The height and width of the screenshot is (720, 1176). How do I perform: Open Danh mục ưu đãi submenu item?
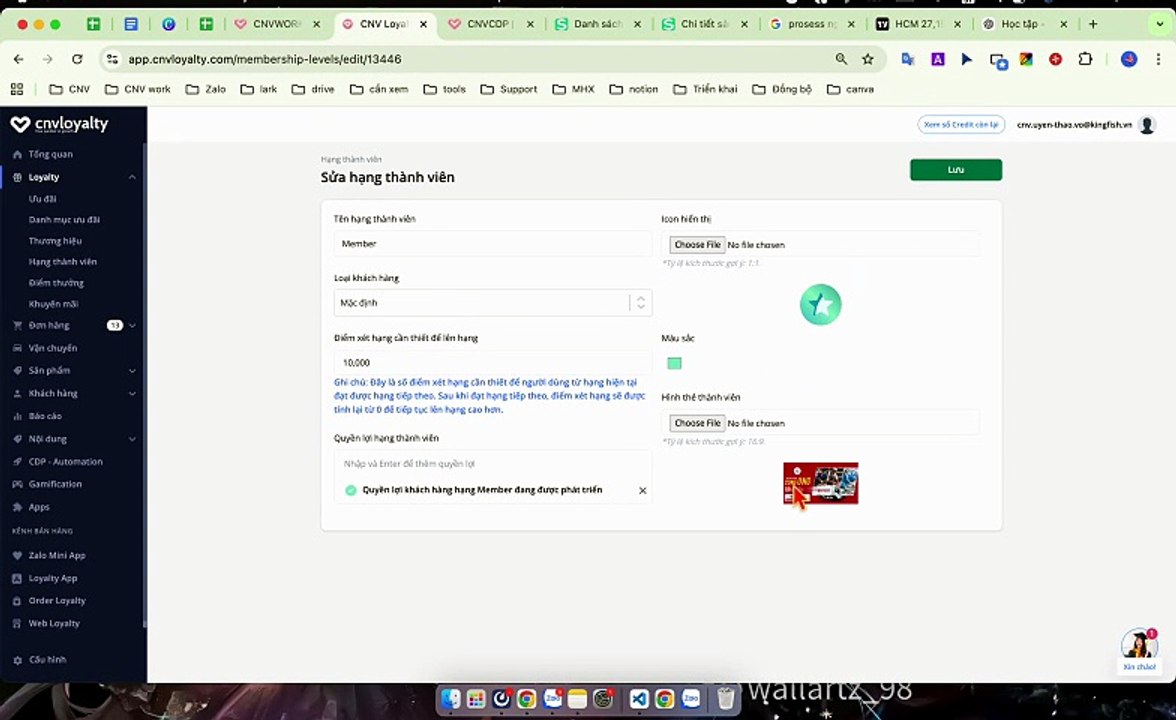click(x=64, y=220)
